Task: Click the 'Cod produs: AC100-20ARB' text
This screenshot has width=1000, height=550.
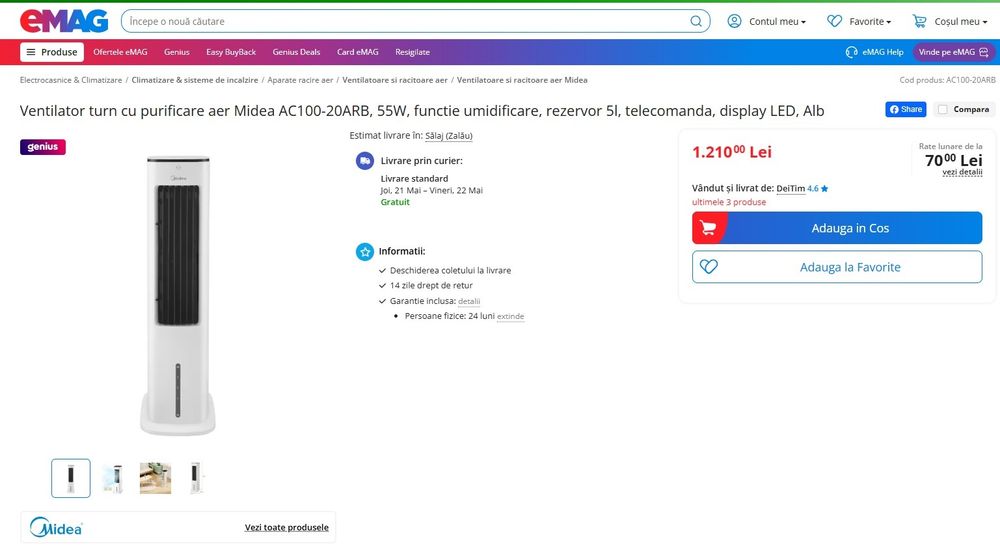Action: (x=947, y=80)
